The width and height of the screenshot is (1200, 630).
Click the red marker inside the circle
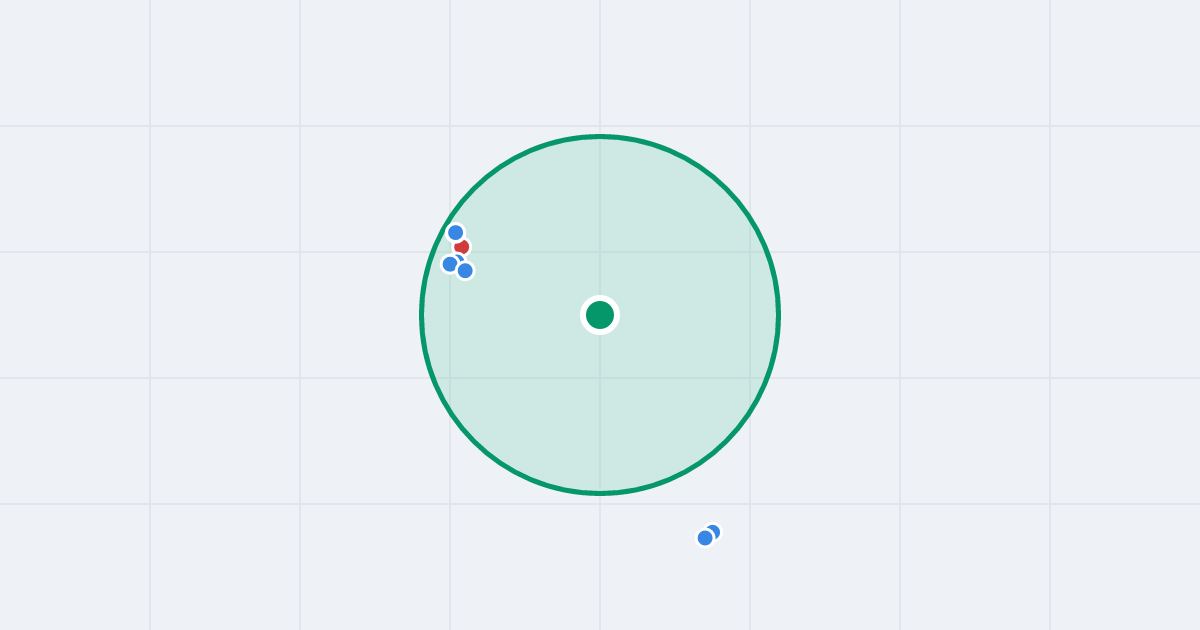pos(462,246)
